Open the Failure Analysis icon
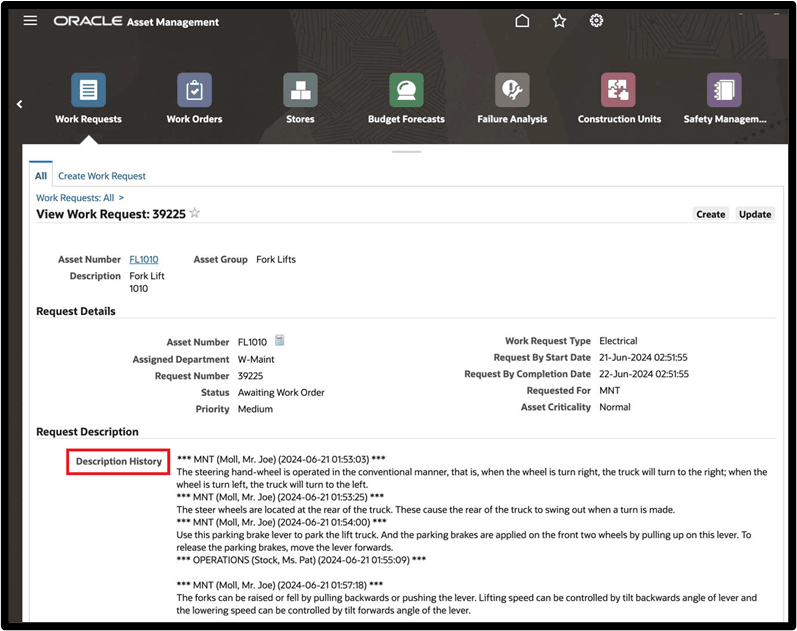This screenshot has height=631, width=797. point(512,90)
